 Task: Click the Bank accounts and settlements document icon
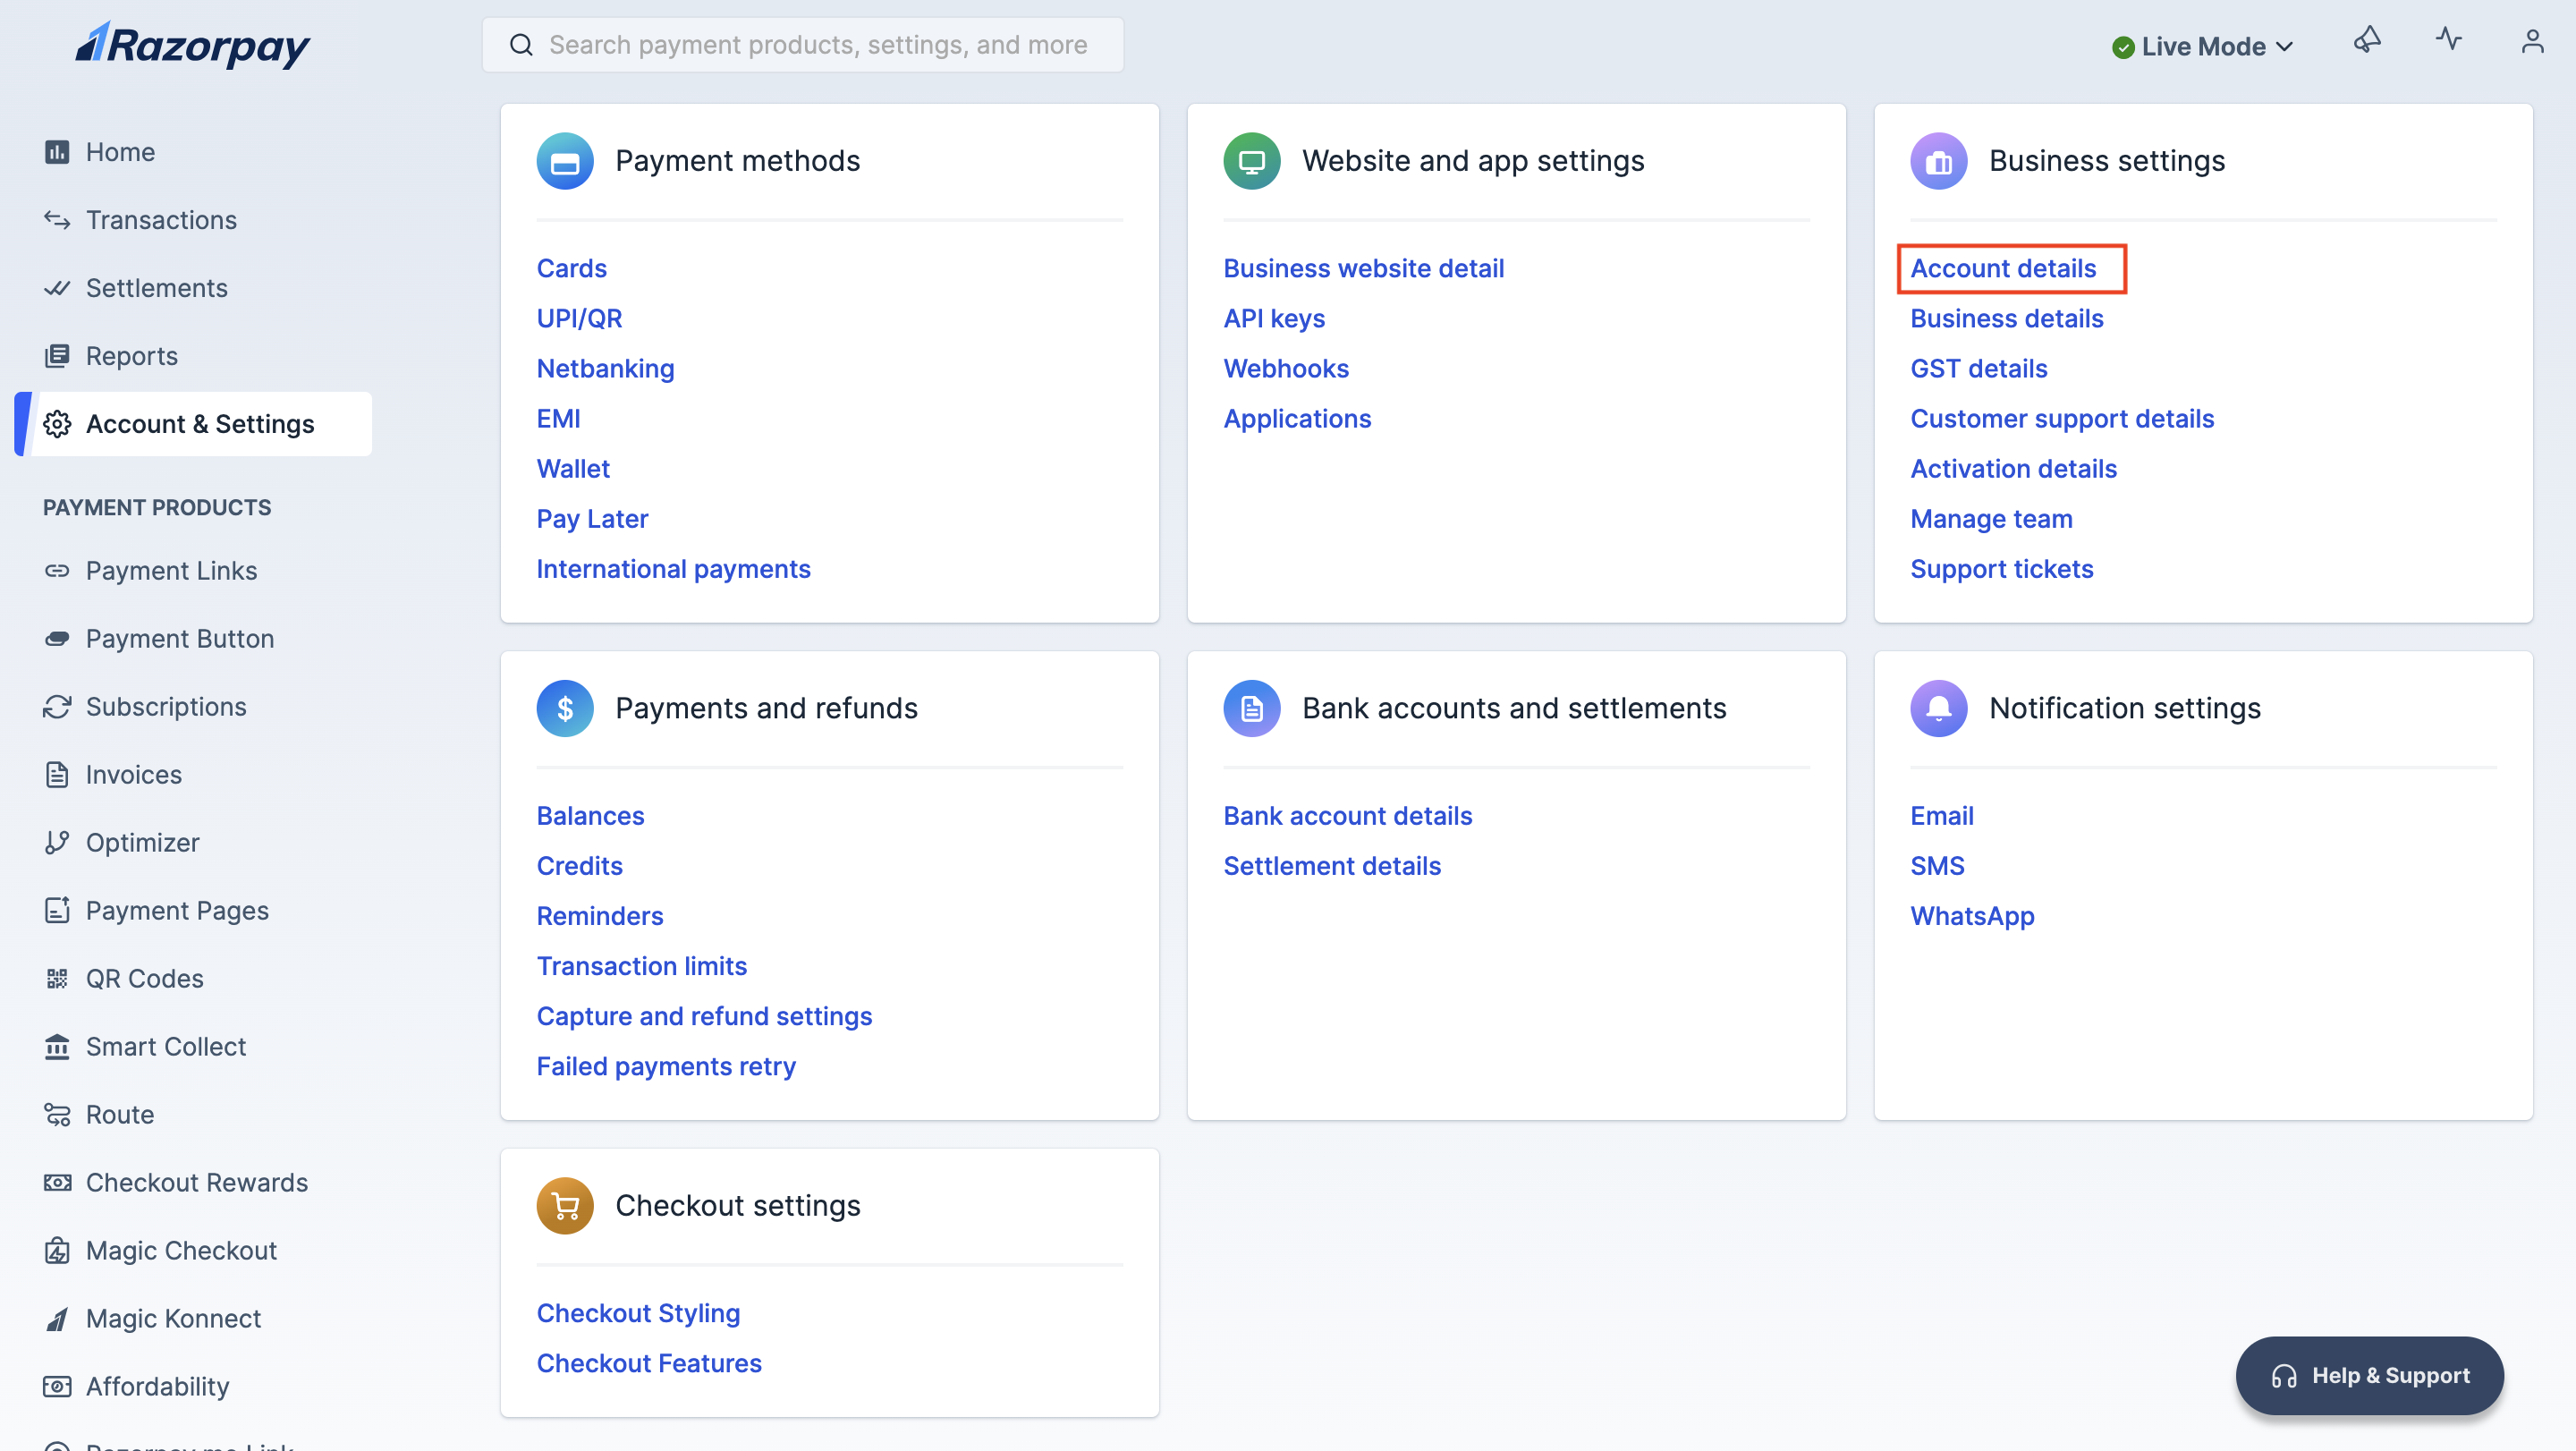click(x=1252, y=709)
